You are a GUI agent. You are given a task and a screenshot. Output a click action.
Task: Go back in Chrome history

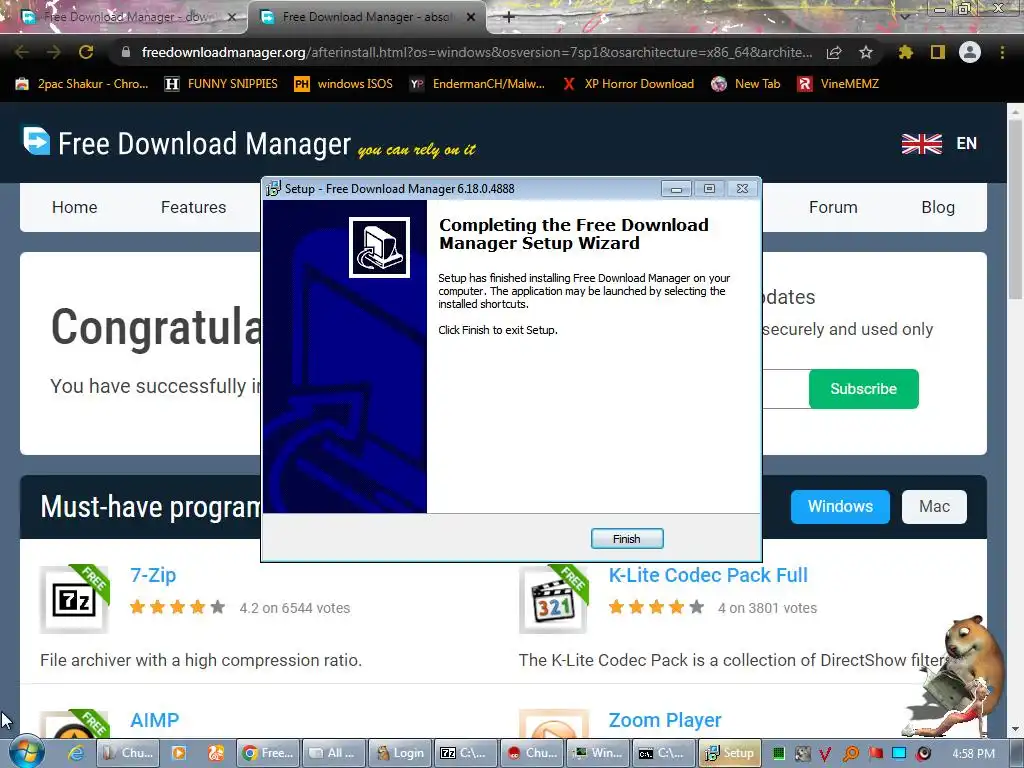(22, 52)
